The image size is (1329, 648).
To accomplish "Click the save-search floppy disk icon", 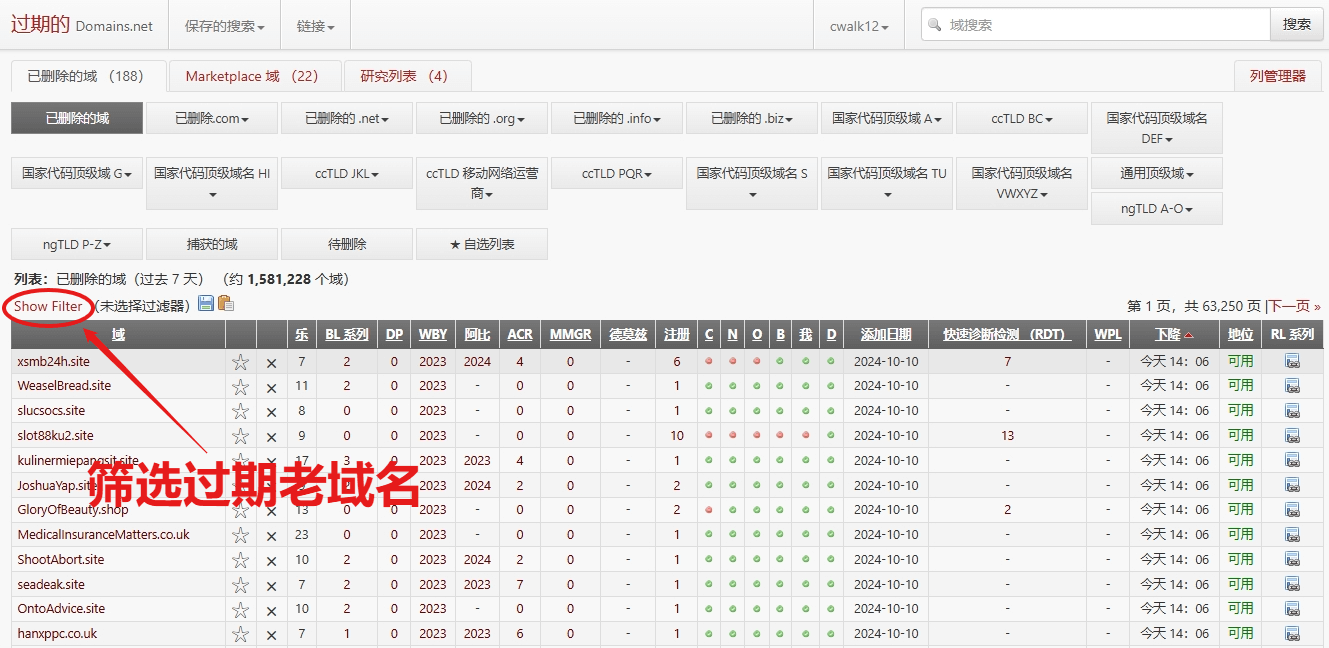I will click(x=206, y=303).
